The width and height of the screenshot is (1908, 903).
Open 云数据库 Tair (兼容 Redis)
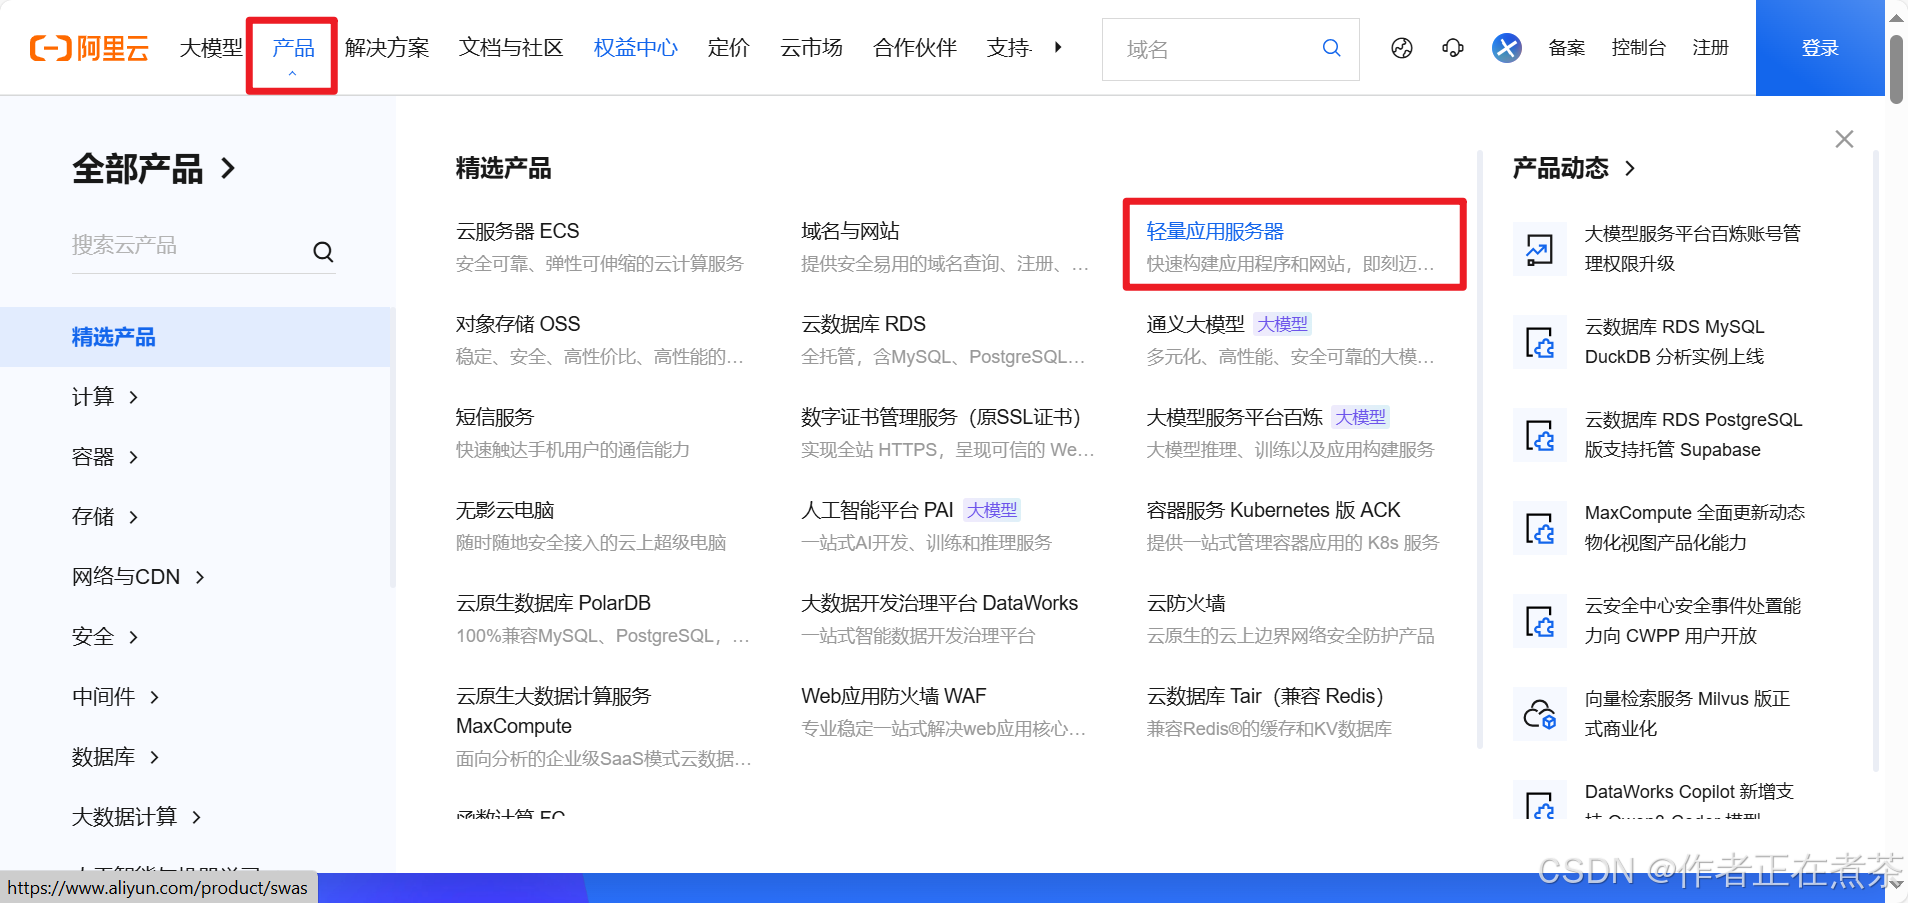[1265, 696]
